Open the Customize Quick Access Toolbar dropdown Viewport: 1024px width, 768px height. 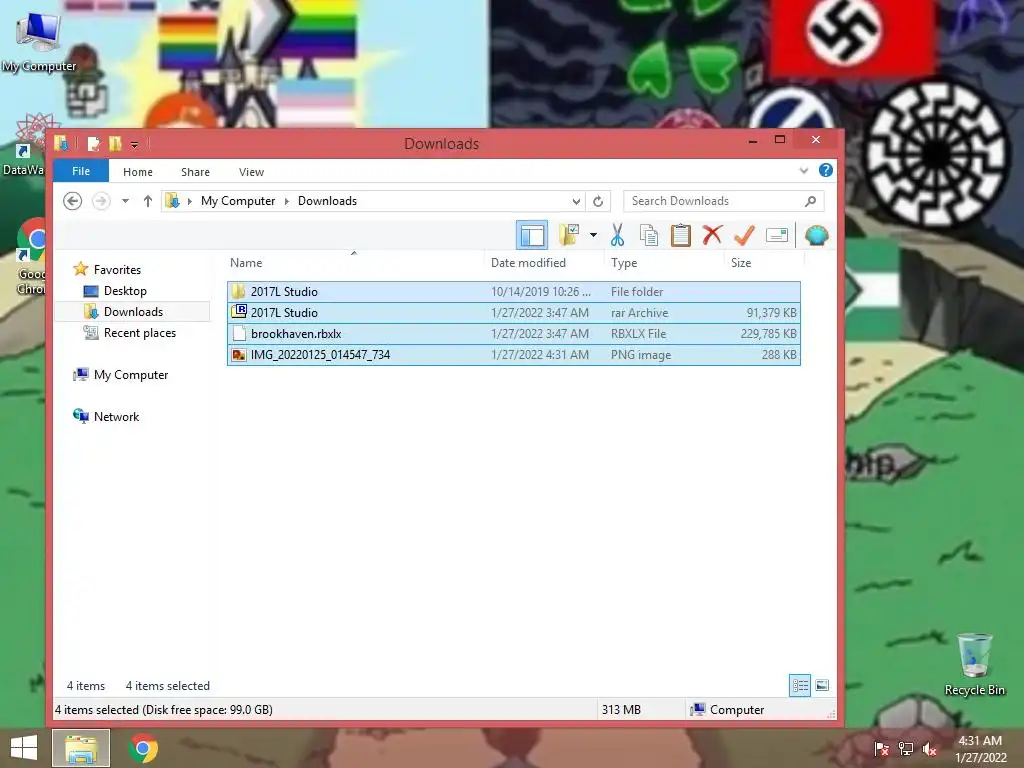point(134,144)
